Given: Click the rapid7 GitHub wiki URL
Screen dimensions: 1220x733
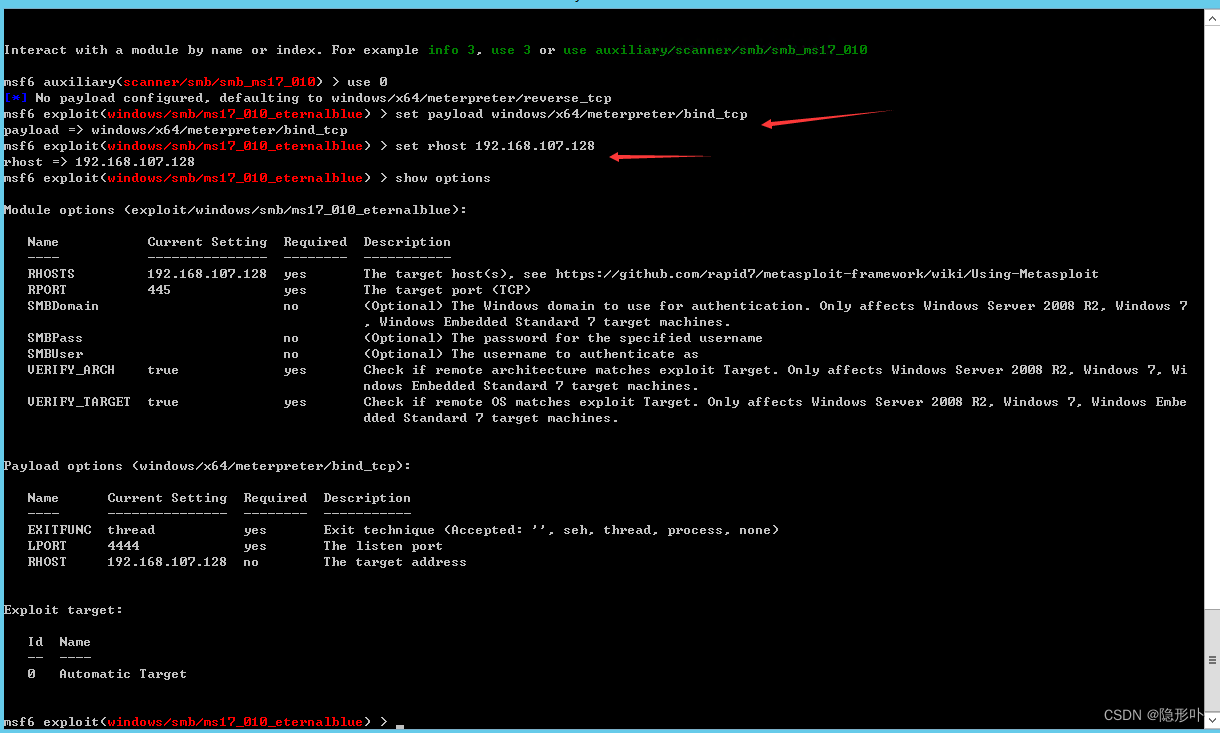Looking at the screenshot, I should tap(827, 274).
